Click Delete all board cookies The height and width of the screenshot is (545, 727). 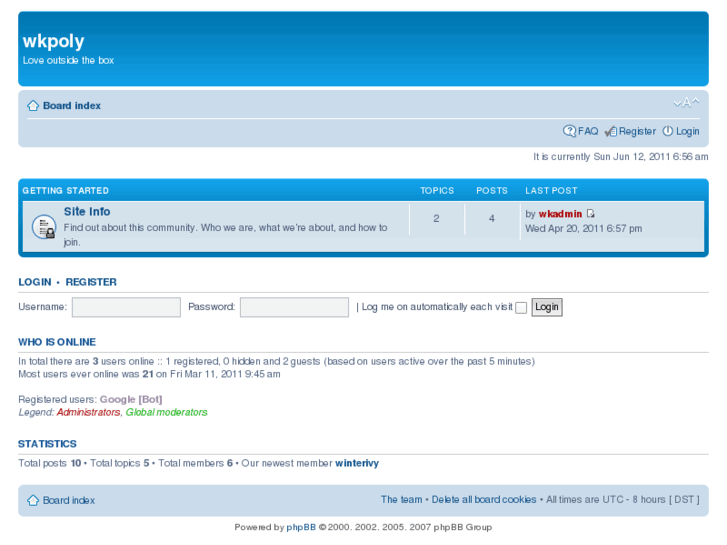[x=484, y=500]
